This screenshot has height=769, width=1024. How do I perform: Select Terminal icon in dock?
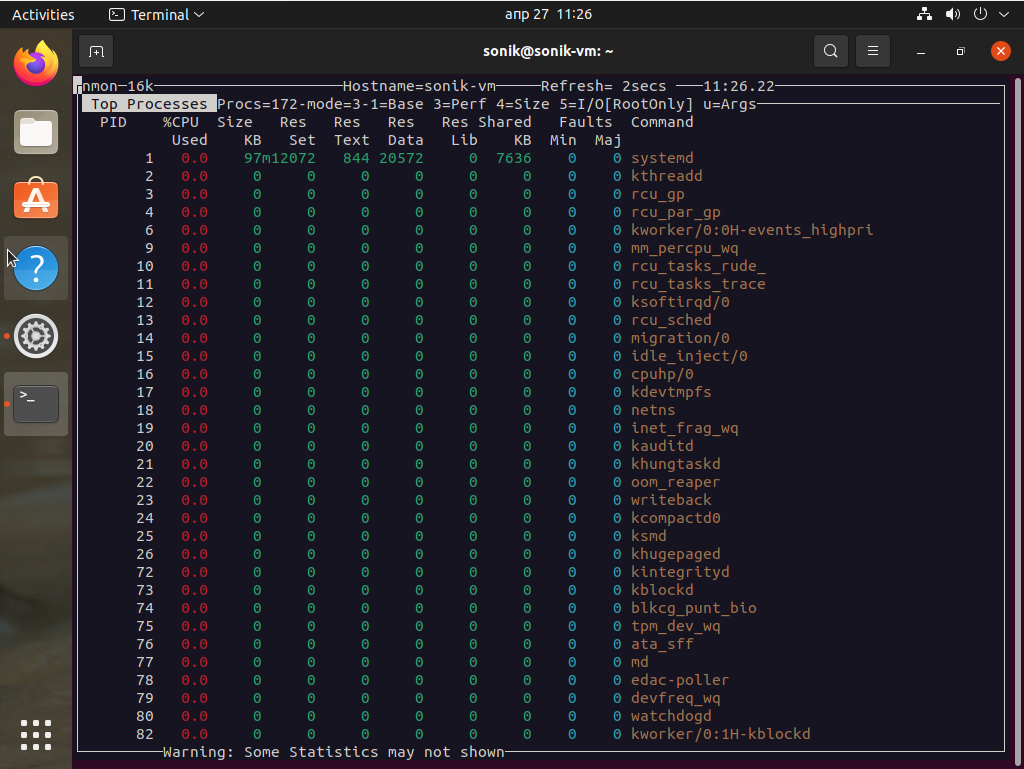[x=36, y=404]
